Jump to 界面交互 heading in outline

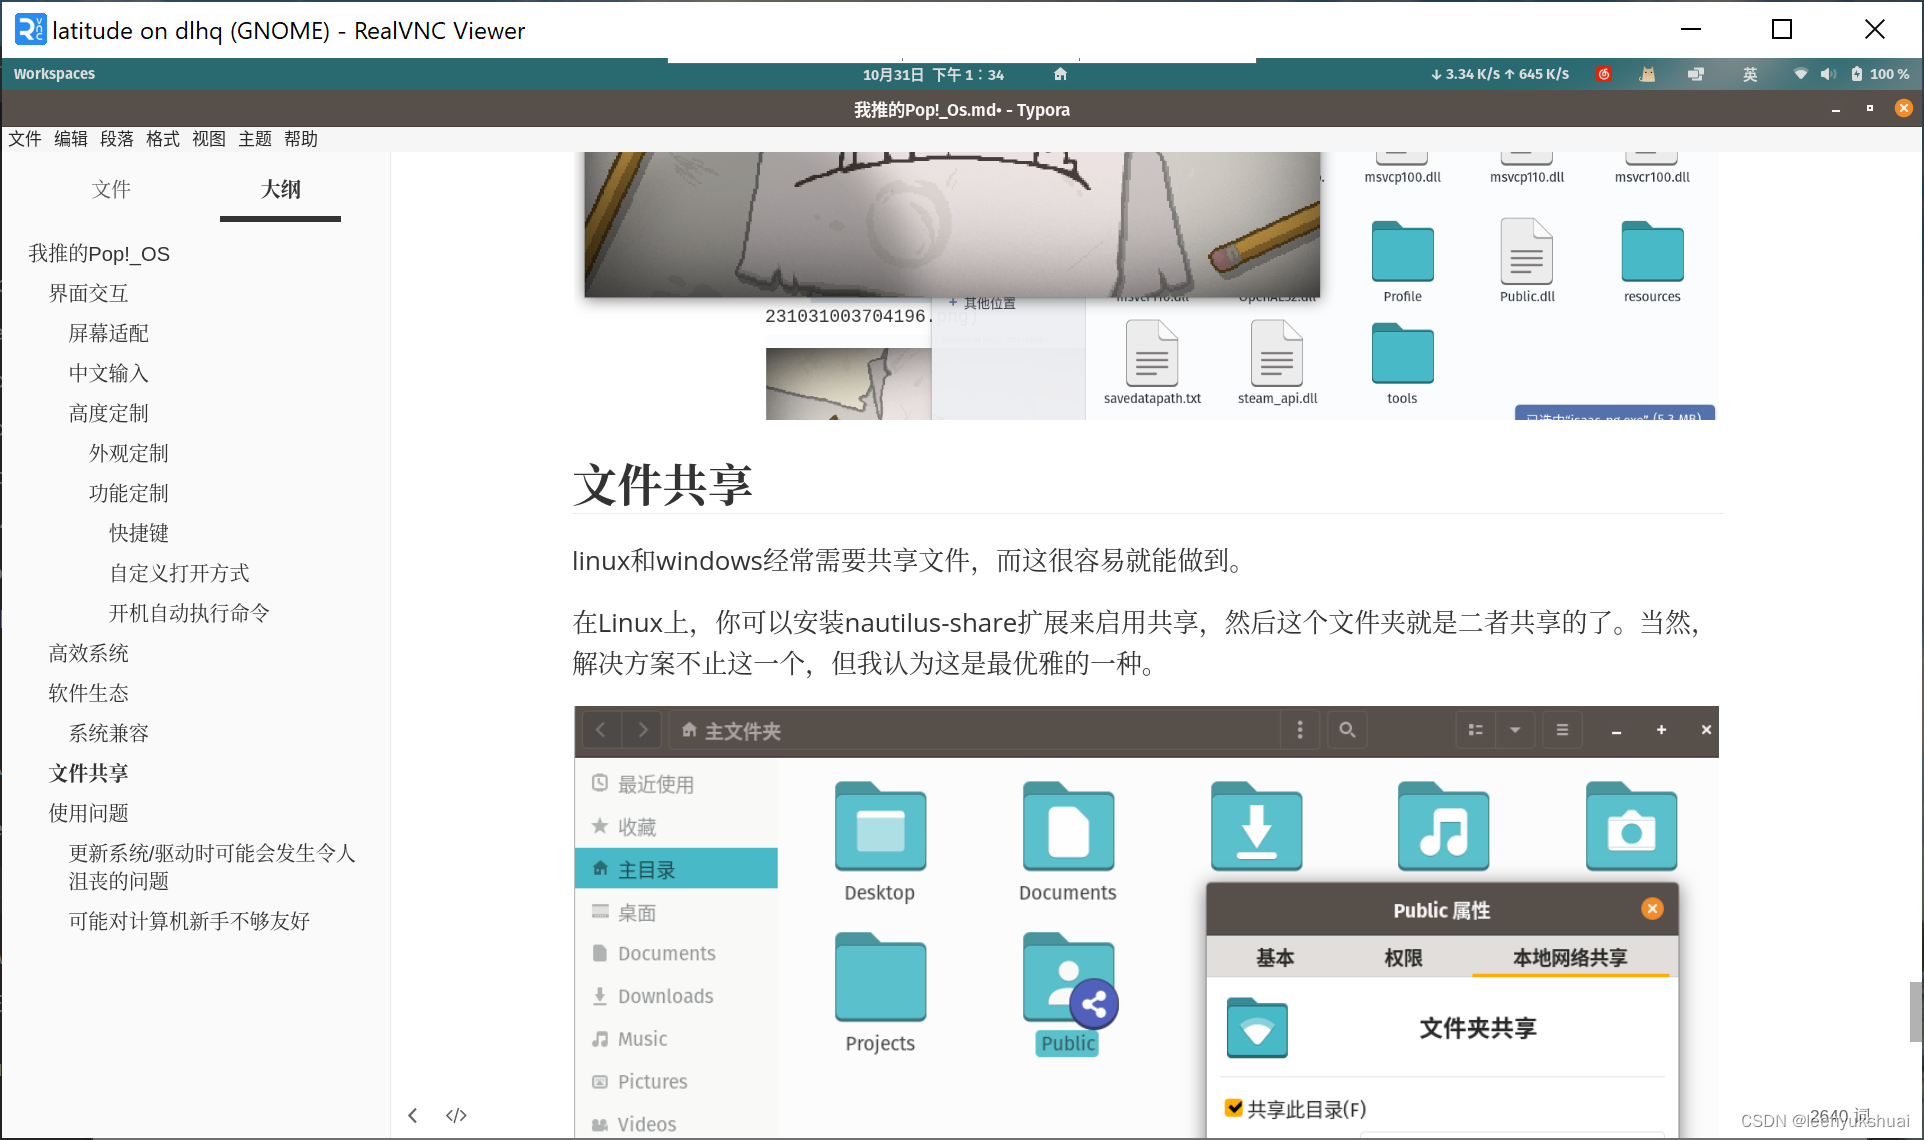(89, 294)
